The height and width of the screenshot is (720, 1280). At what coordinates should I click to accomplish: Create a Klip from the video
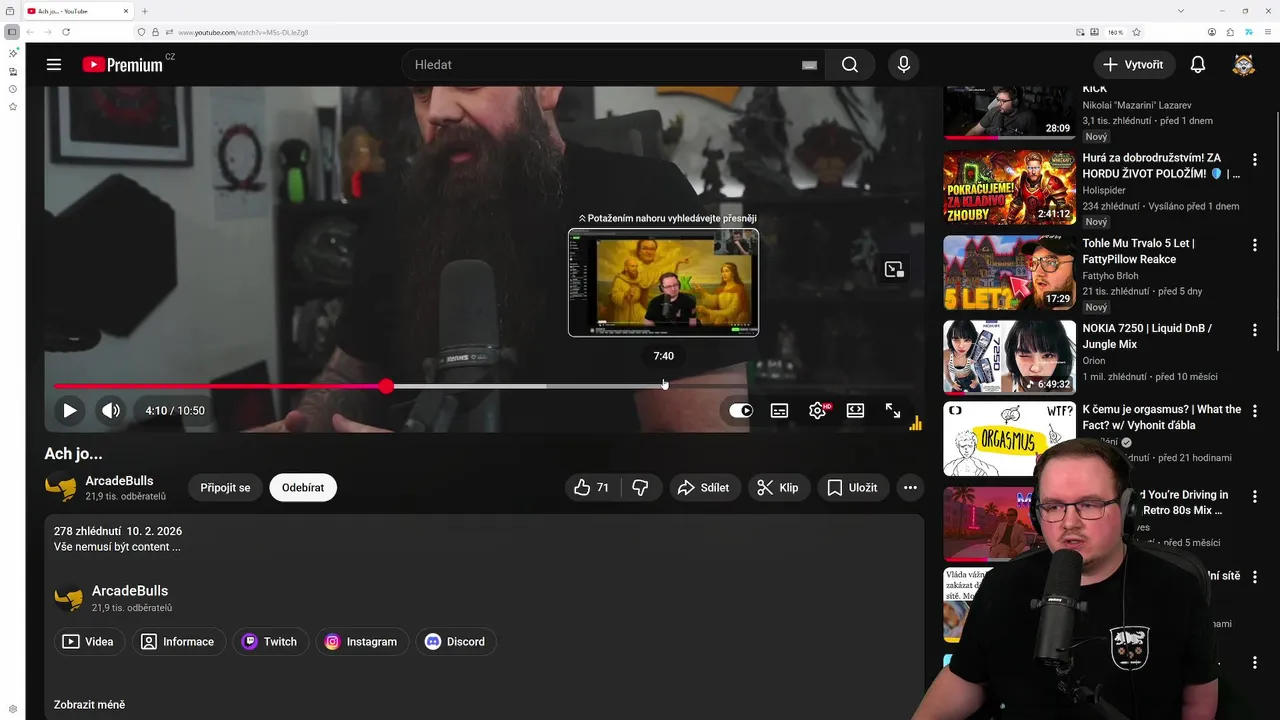coord(778,487)
